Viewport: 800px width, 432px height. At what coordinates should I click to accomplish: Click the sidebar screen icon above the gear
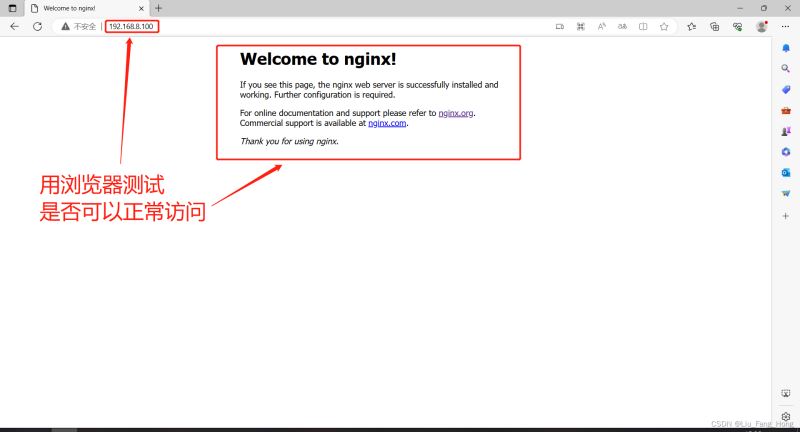786,393
